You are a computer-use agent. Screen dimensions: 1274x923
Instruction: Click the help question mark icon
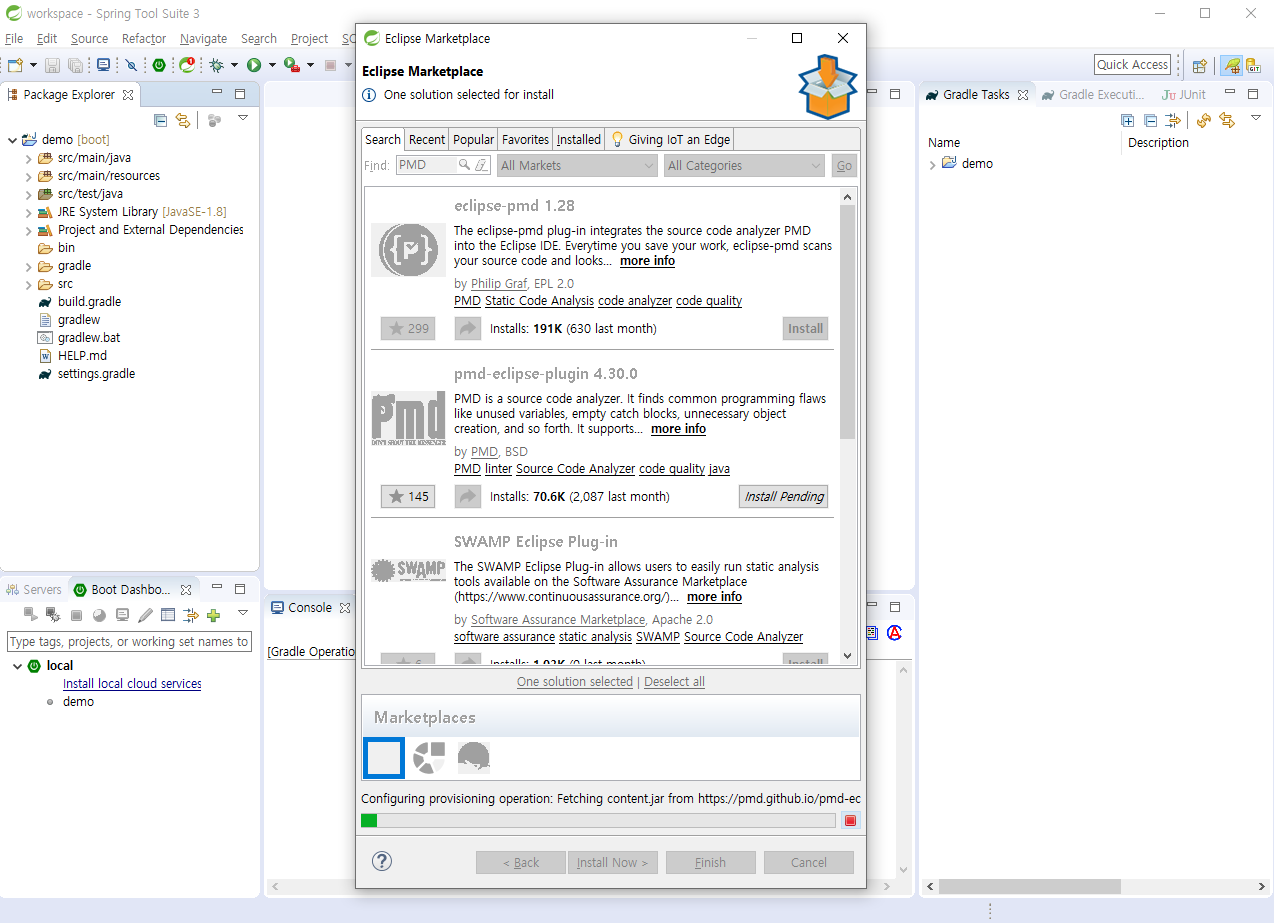[x=382, y=861]
